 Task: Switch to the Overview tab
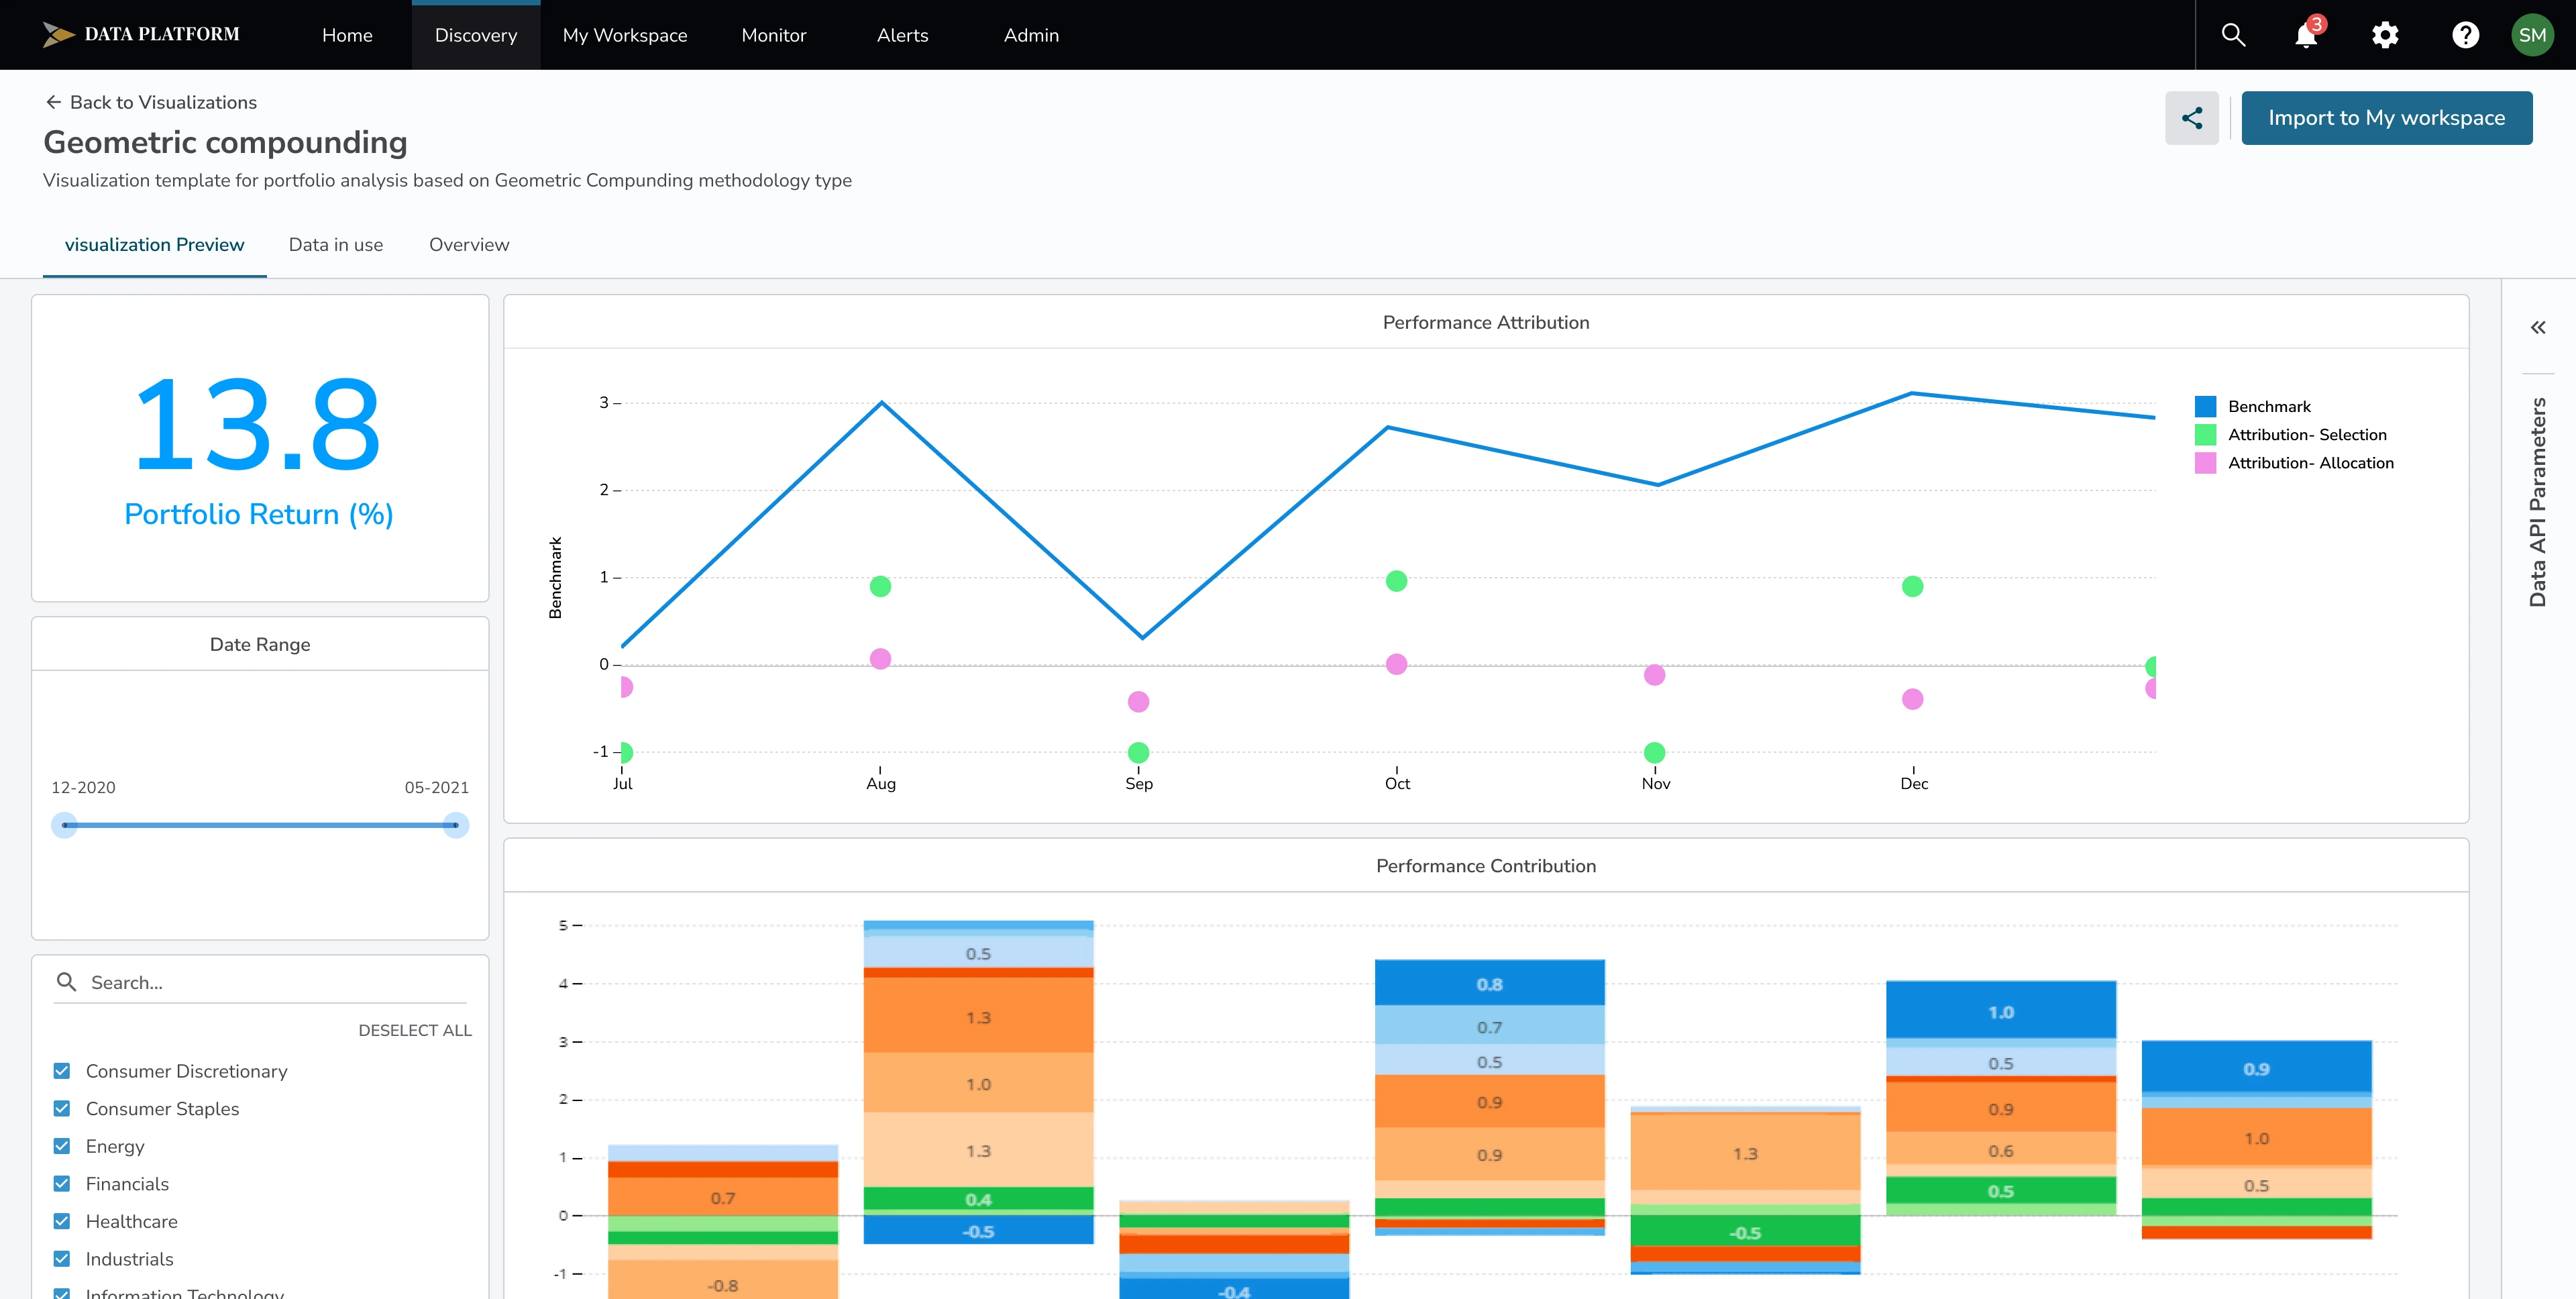(469, 245)
